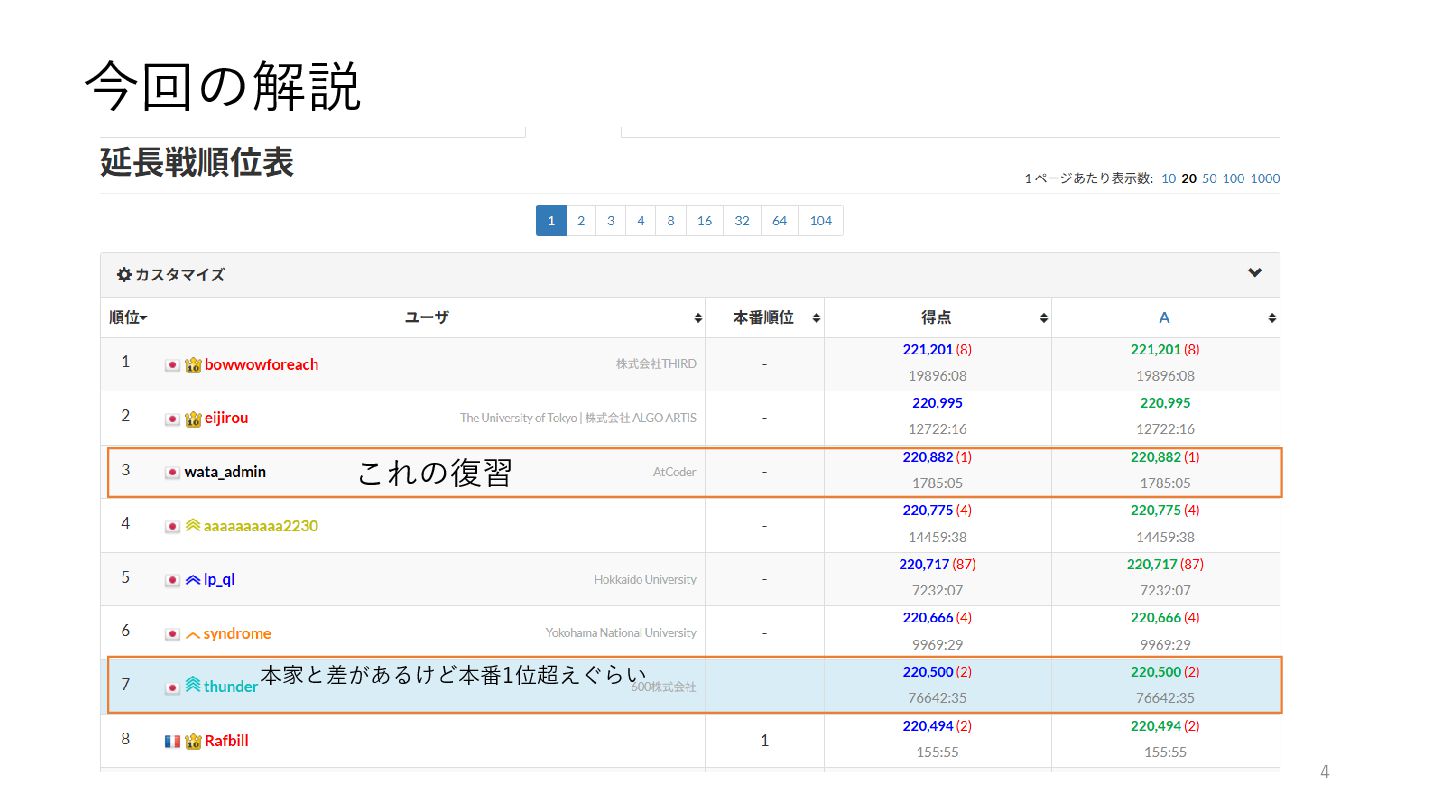Open eijirou's user profile
The width and height of the screenshot is (1440, 810).
(226, 418)
